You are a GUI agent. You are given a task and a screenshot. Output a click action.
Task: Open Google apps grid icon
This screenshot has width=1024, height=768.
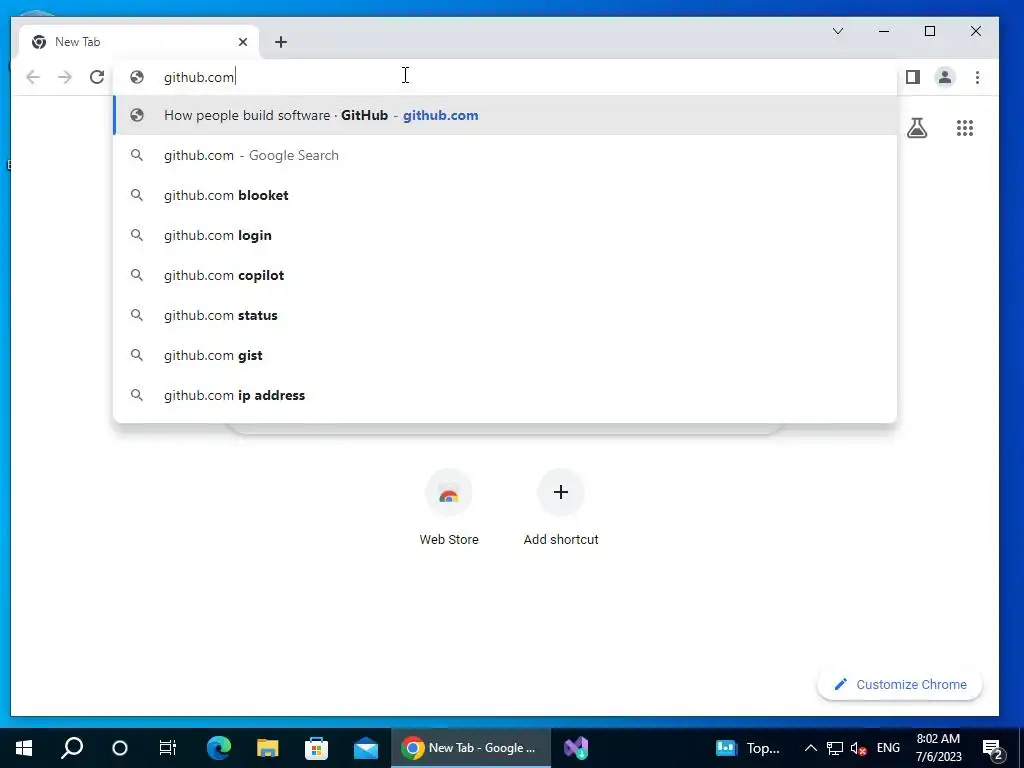tap(965, 128)
